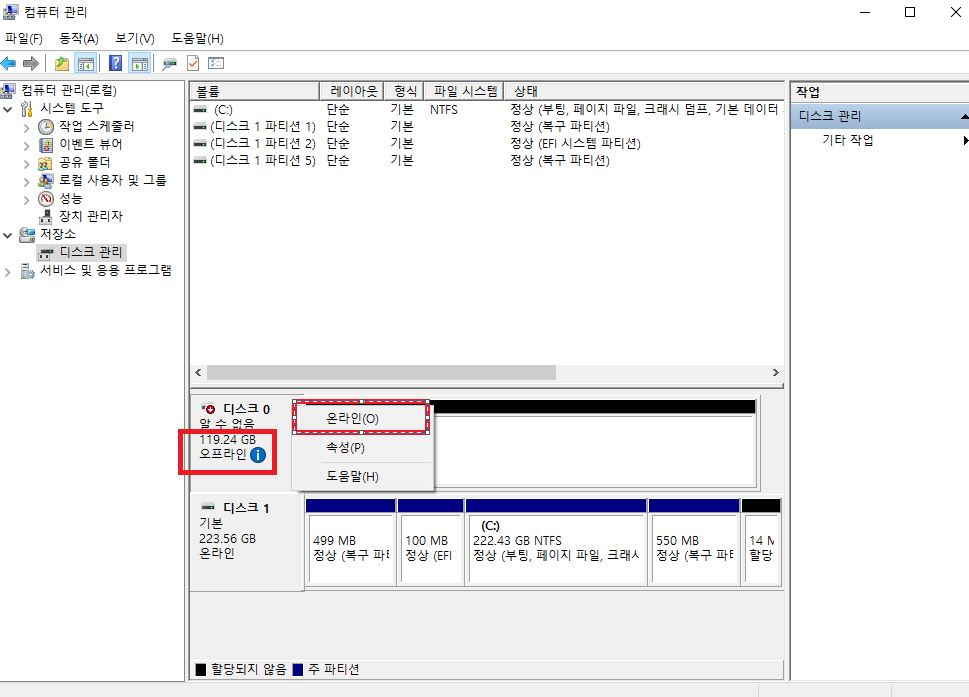Click the Services and Applications icon
The image size is (969, 697).
point(27,271)
